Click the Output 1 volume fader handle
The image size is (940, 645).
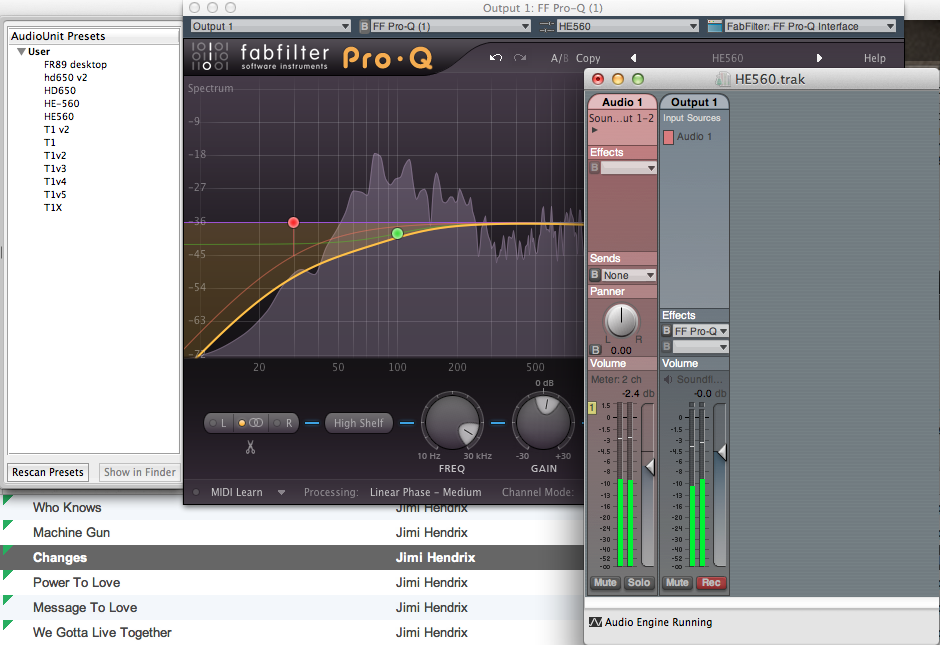pos(722,453)
